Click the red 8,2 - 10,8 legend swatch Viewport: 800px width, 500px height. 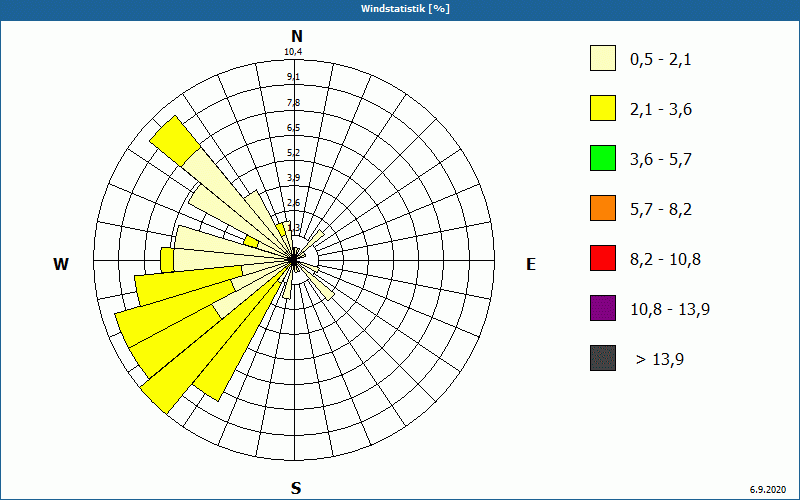pos(603,258)
